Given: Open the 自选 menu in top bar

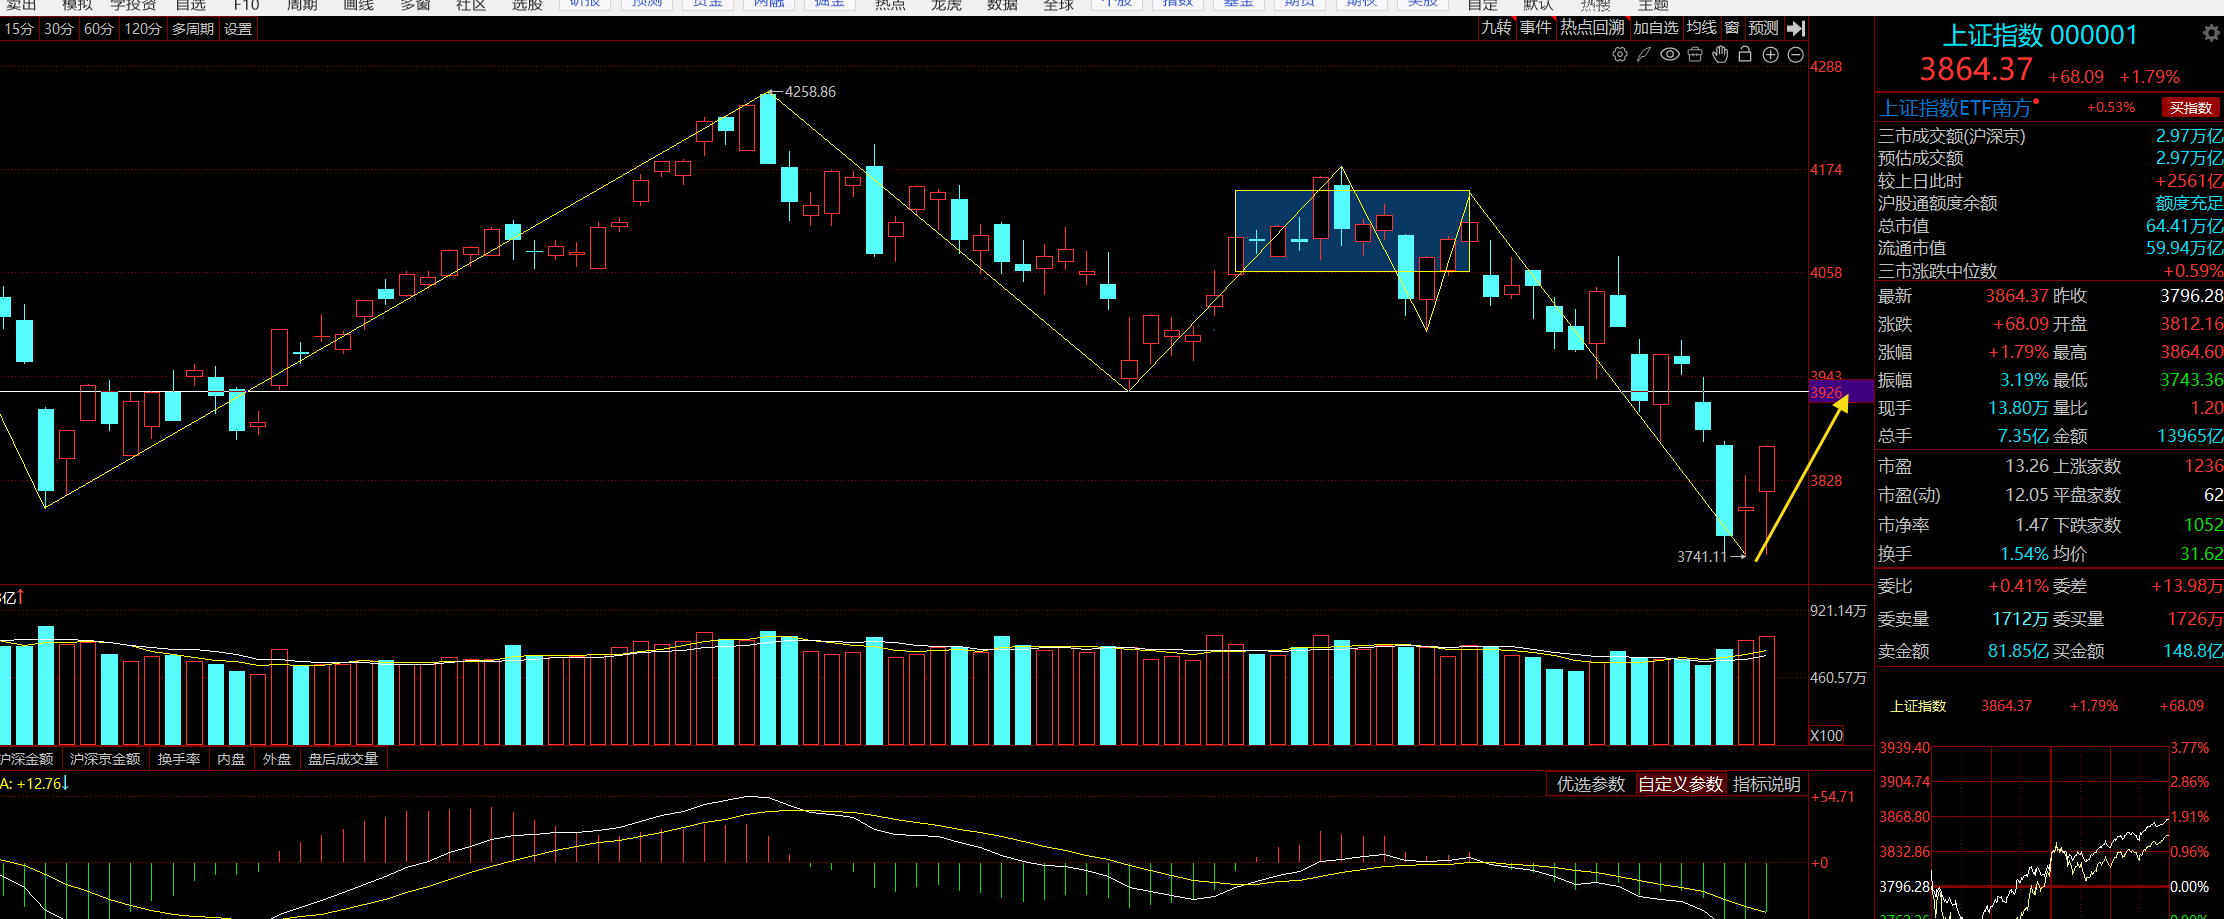Looking at the screenshot, I should click(x=190, y=5).
